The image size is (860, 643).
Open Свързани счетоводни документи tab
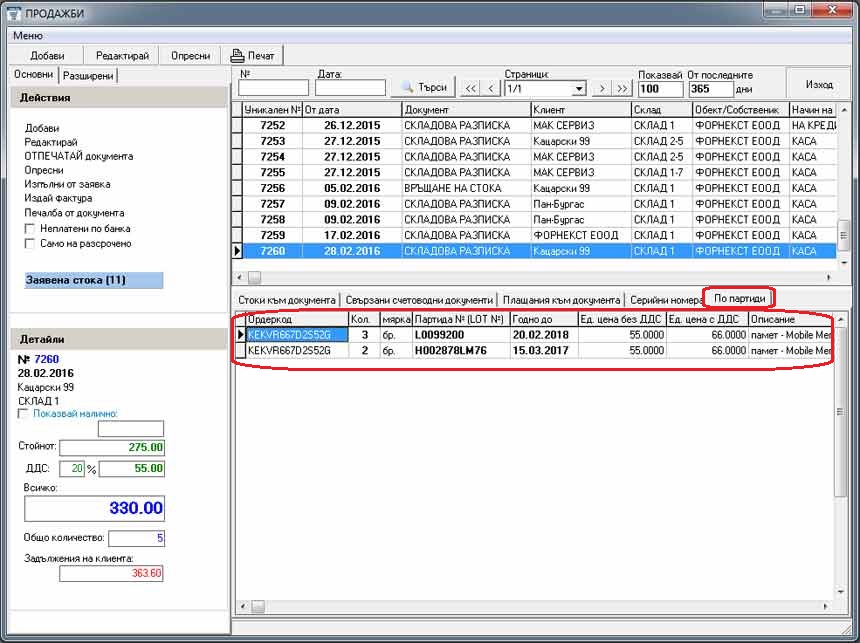(419, 300)
